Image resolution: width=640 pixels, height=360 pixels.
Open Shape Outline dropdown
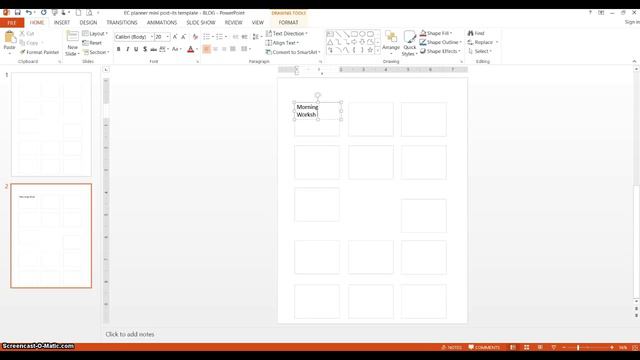[x=441, y=42]
